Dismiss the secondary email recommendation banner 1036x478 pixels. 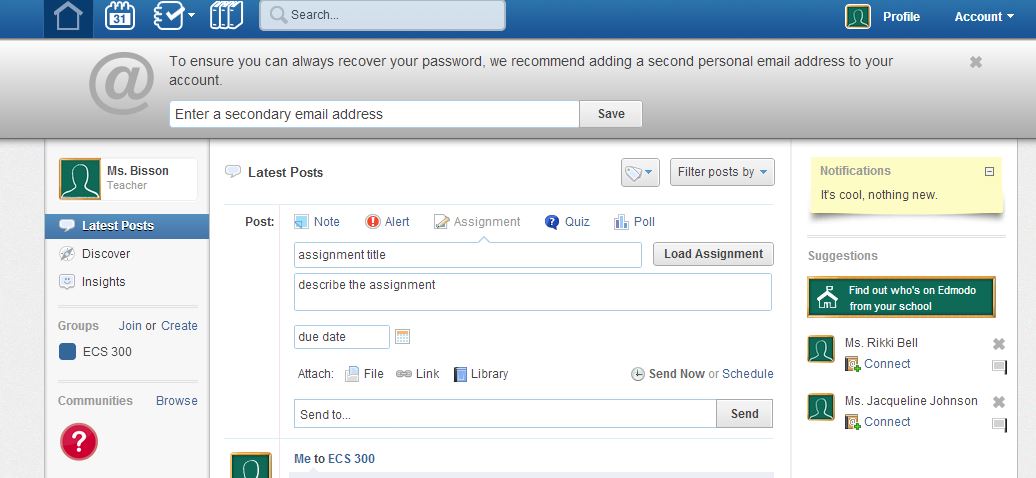tap(976, 62)
